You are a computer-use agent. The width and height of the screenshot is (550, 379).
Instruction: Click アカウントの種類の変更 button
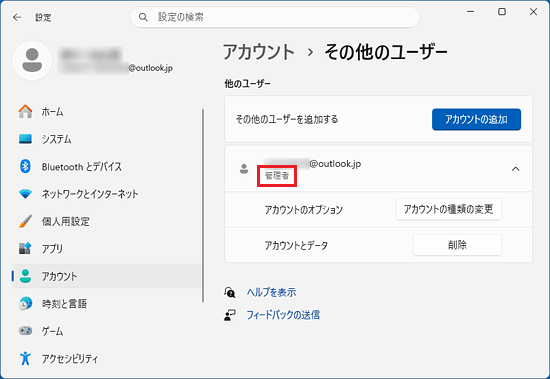click(x=449, y=209)
